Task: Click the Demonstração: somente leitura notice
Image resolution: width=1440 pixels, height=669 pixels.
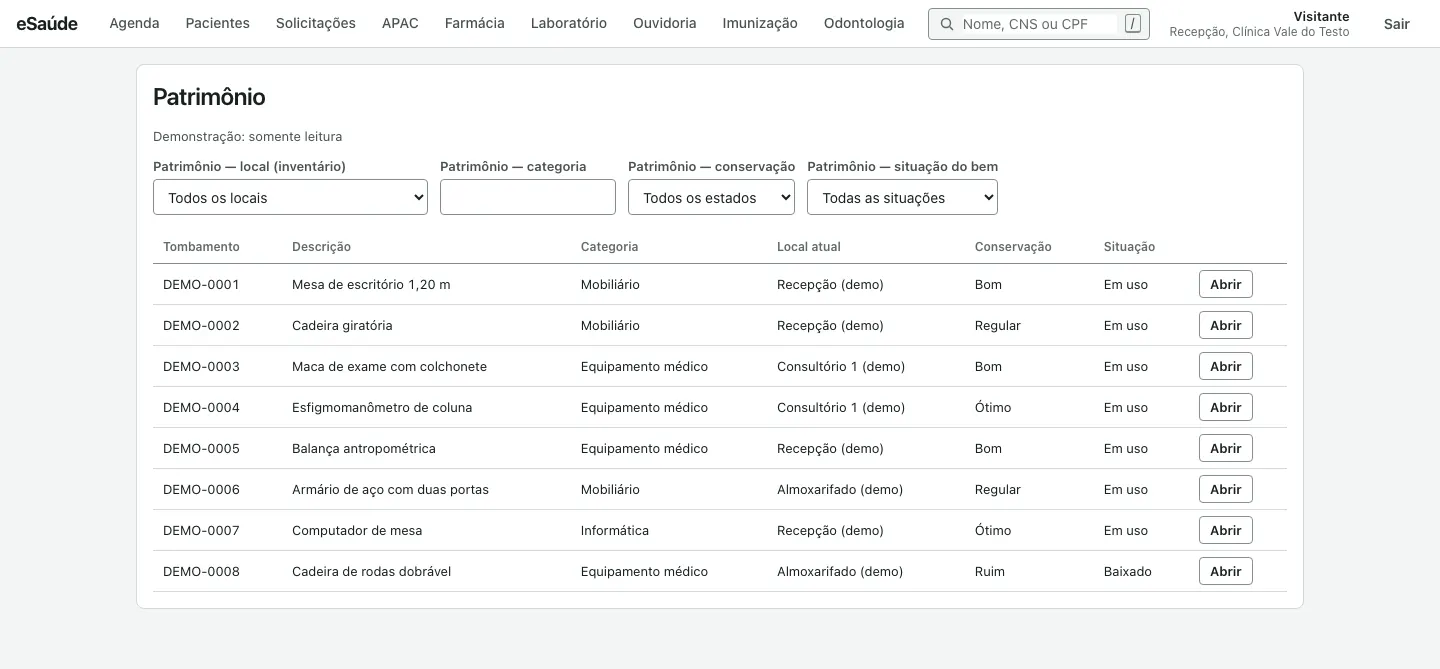Action: click(x=247, y=136)
